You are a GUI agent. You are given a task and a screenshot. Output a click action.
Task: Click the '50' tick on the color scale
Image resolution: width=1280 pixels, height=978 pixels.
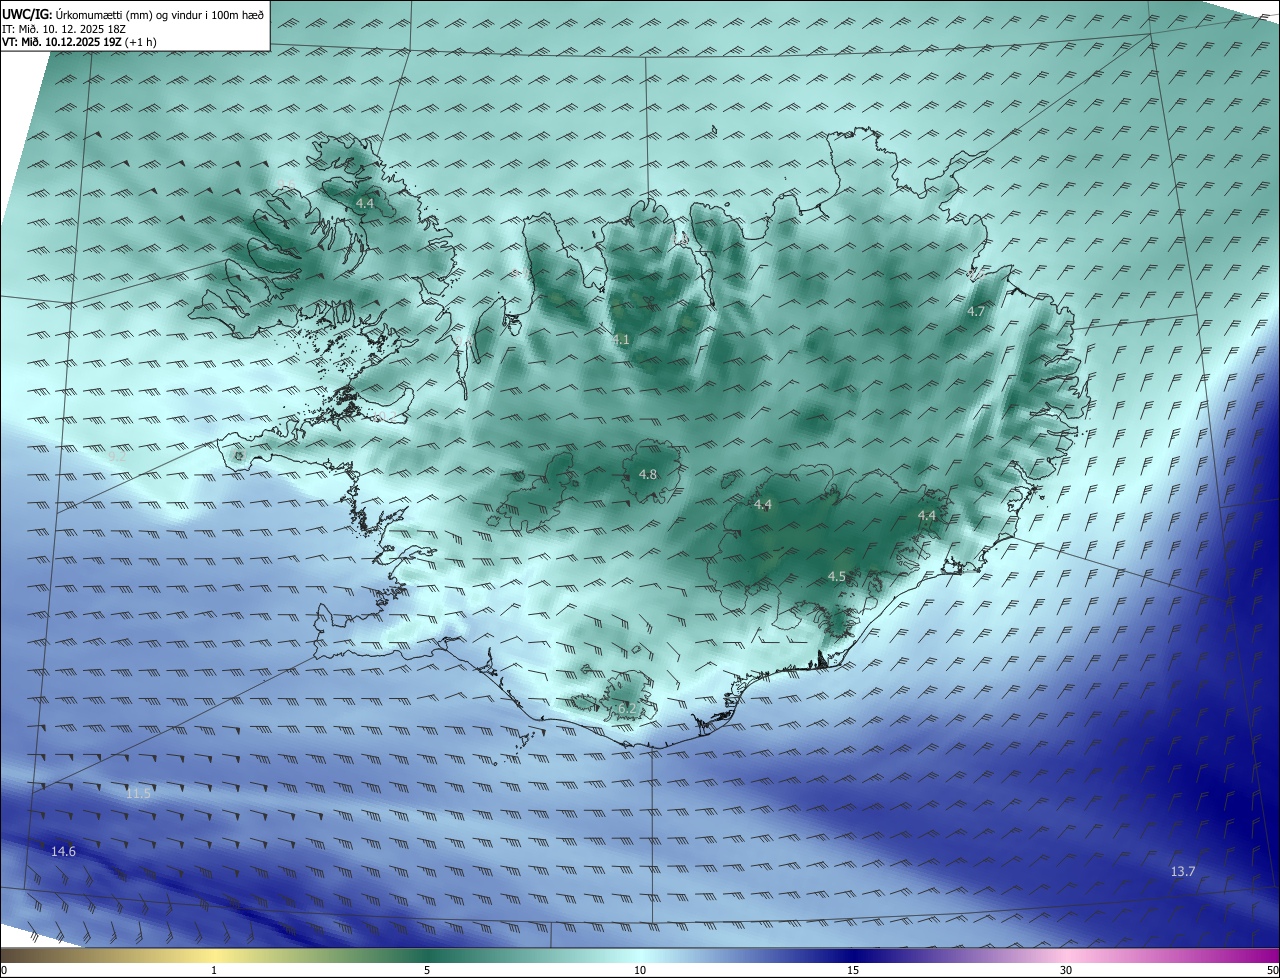point(1271,971)
